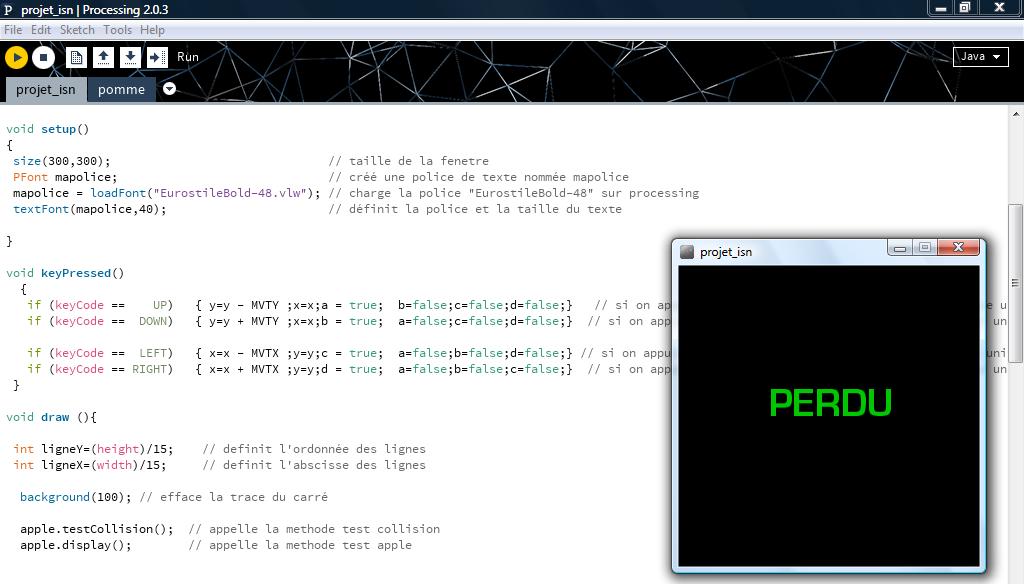Create a new sketch file icon

[x=77, y=58]
